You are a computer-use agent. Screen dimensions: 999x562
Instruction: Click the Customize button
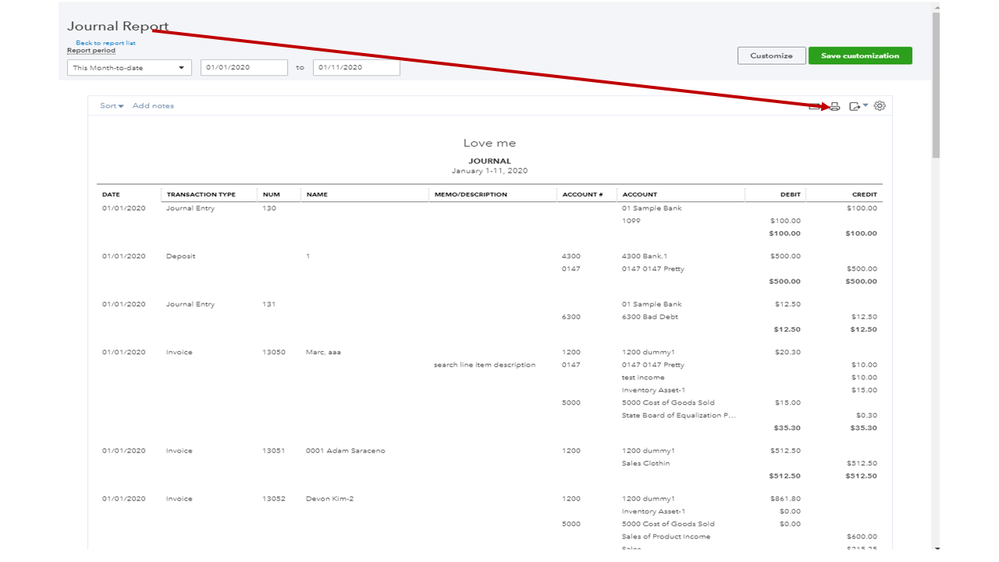coord(771,55)
